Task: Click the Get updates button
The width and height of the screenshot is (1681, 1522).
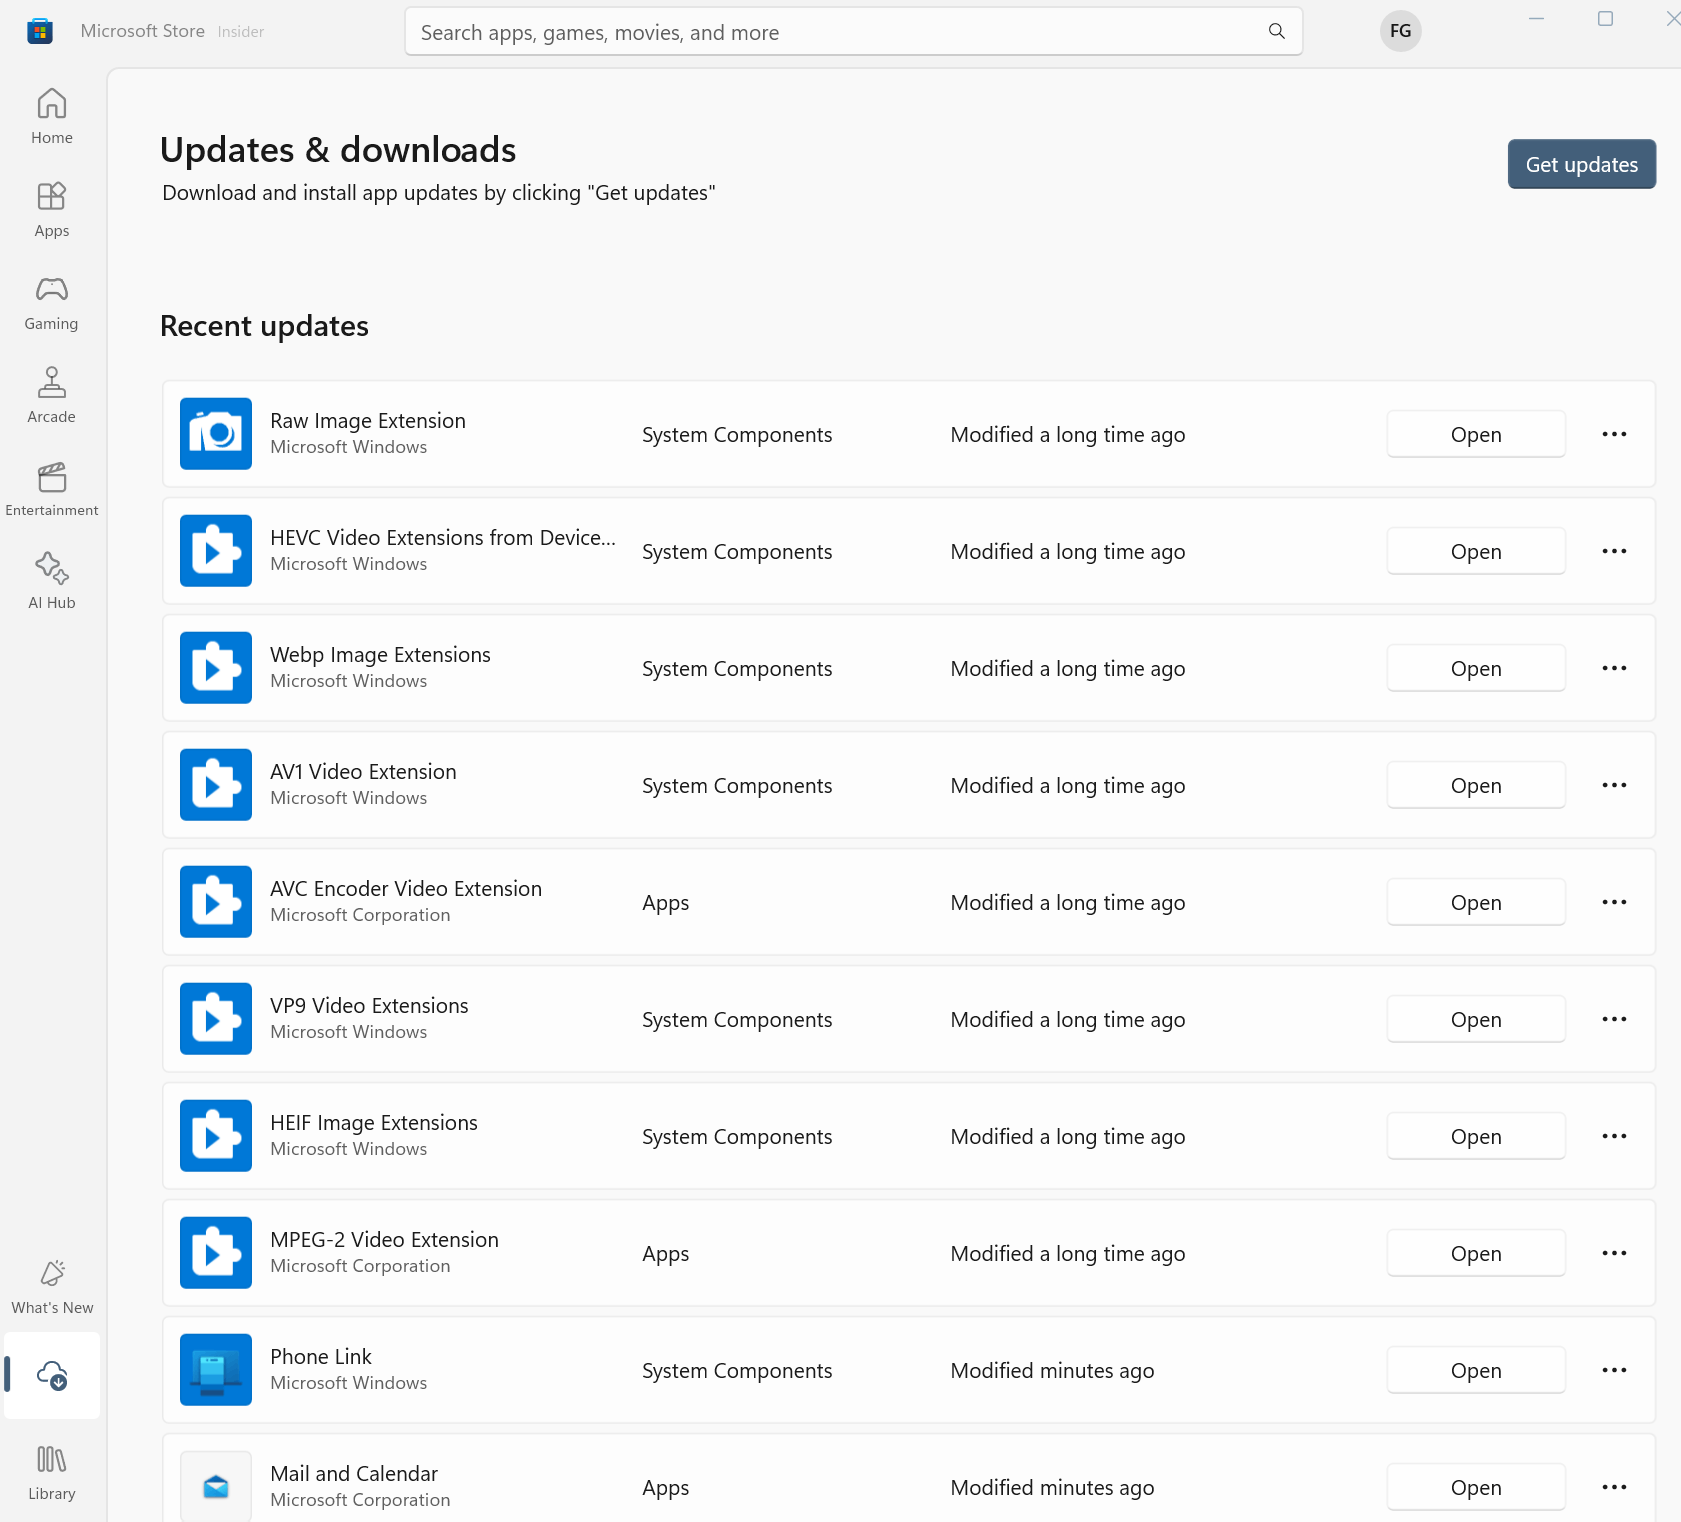Action: pyautogui.click(x=1581, y=164)
